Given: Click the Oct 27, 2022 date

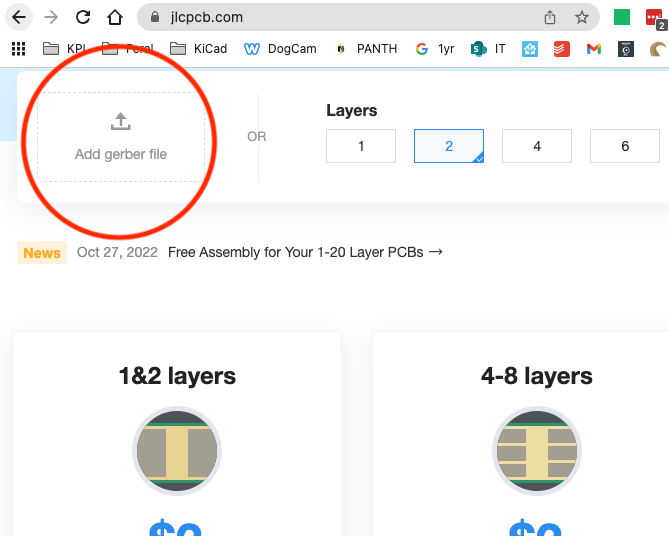Looking at the screenshot, I should (117, 252).
